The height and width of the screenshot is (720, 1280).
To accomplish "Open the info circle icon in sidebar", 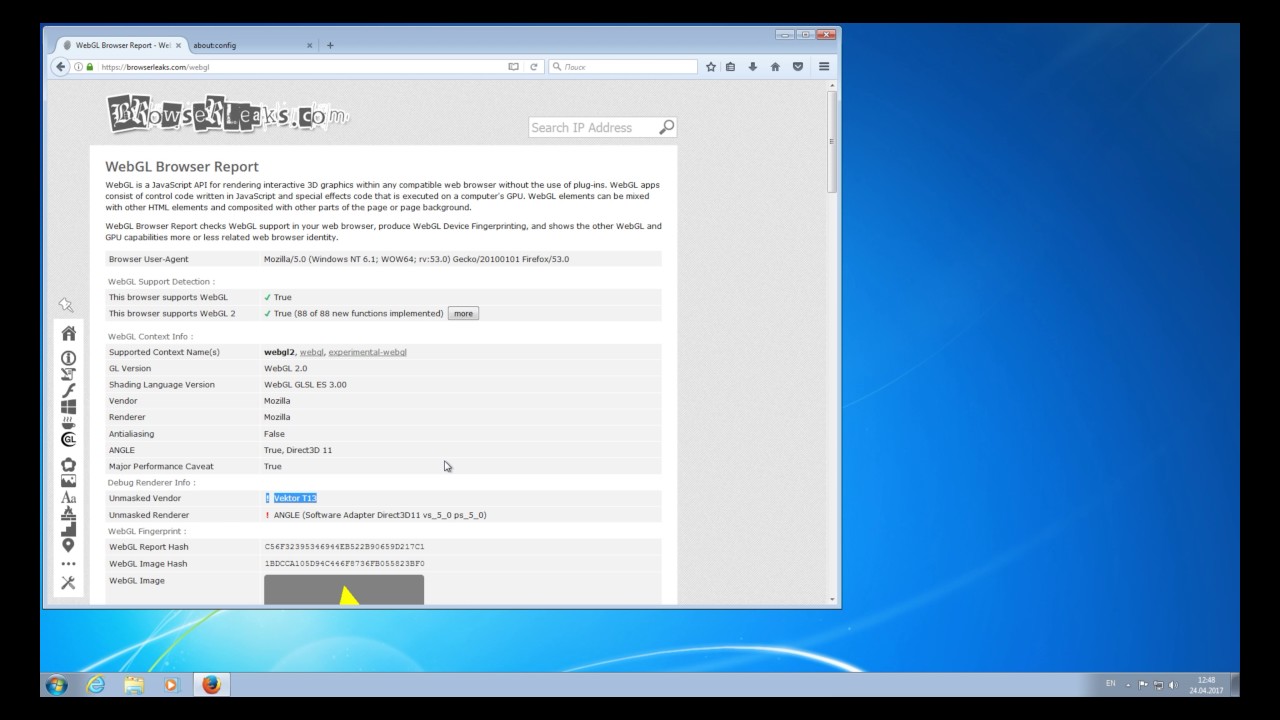I will [x=68, y=358].
